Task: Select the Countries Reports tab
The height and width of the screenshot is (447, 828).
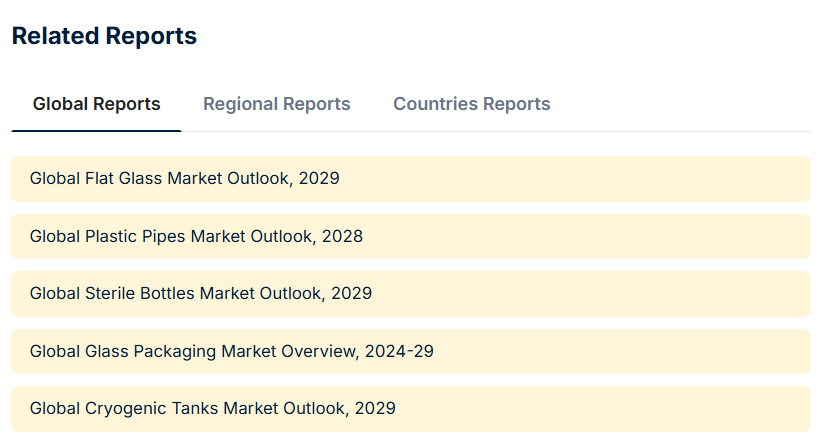Action: (471, 104)
